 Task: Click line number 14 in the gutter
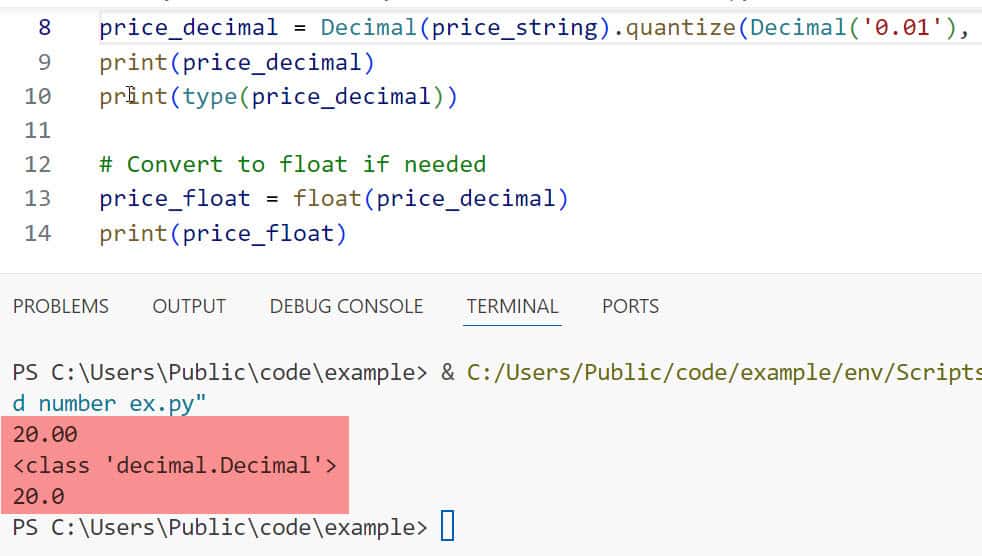click(37, 233)
